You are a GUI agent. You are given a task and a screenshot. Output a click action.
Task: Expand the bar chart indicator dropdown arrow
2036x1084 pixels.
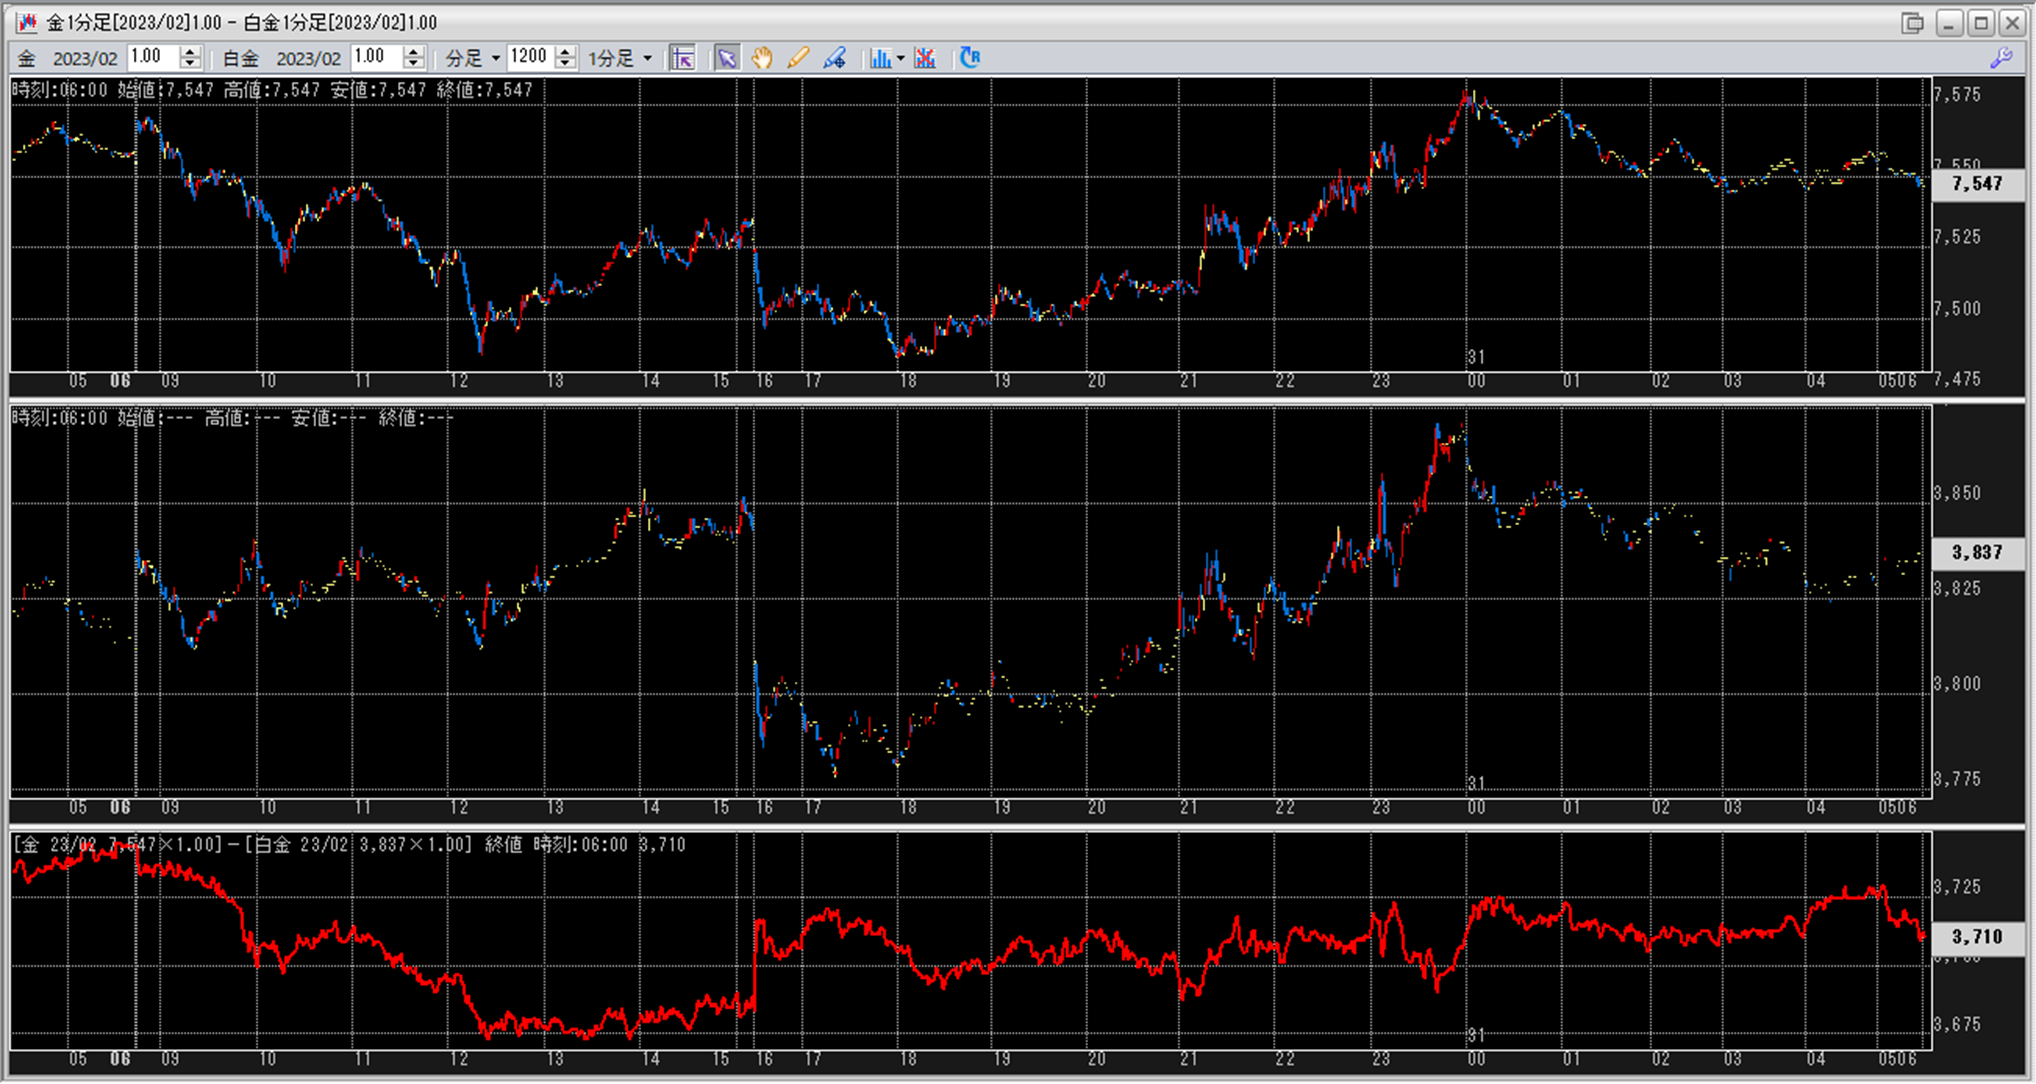point(900,58)
